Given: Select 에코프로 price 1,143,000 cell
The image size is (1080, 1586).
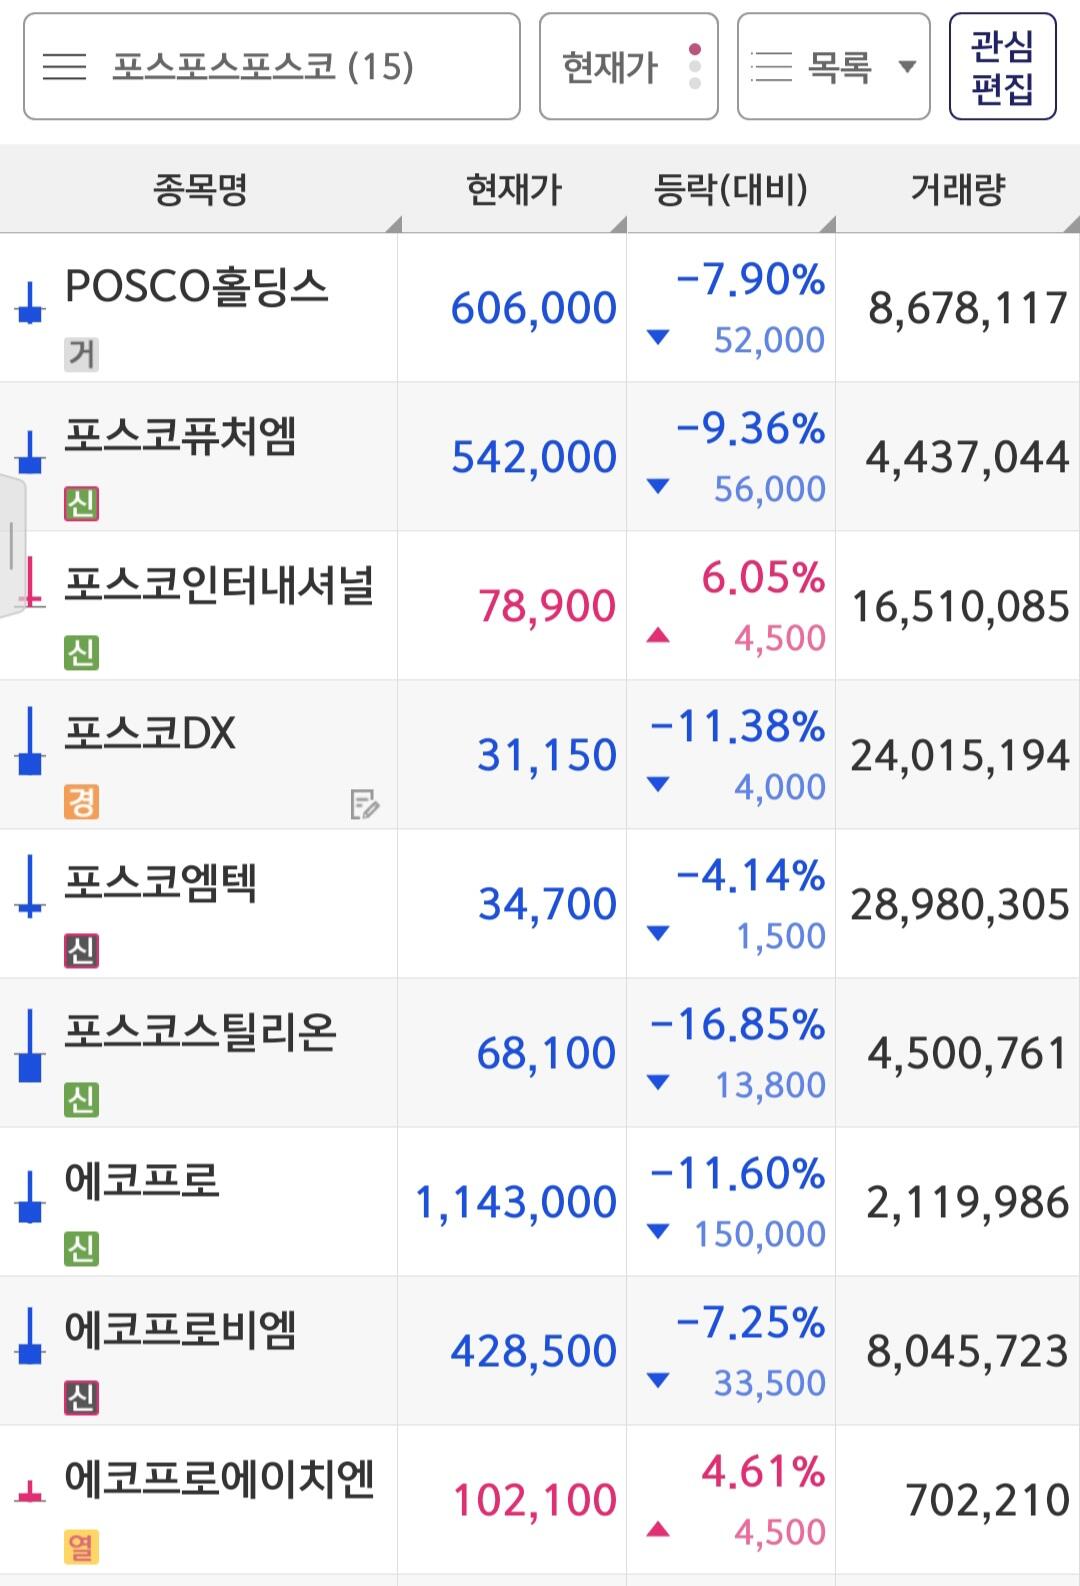Looking at the screenshot, I should click(x=514, y=1202).
